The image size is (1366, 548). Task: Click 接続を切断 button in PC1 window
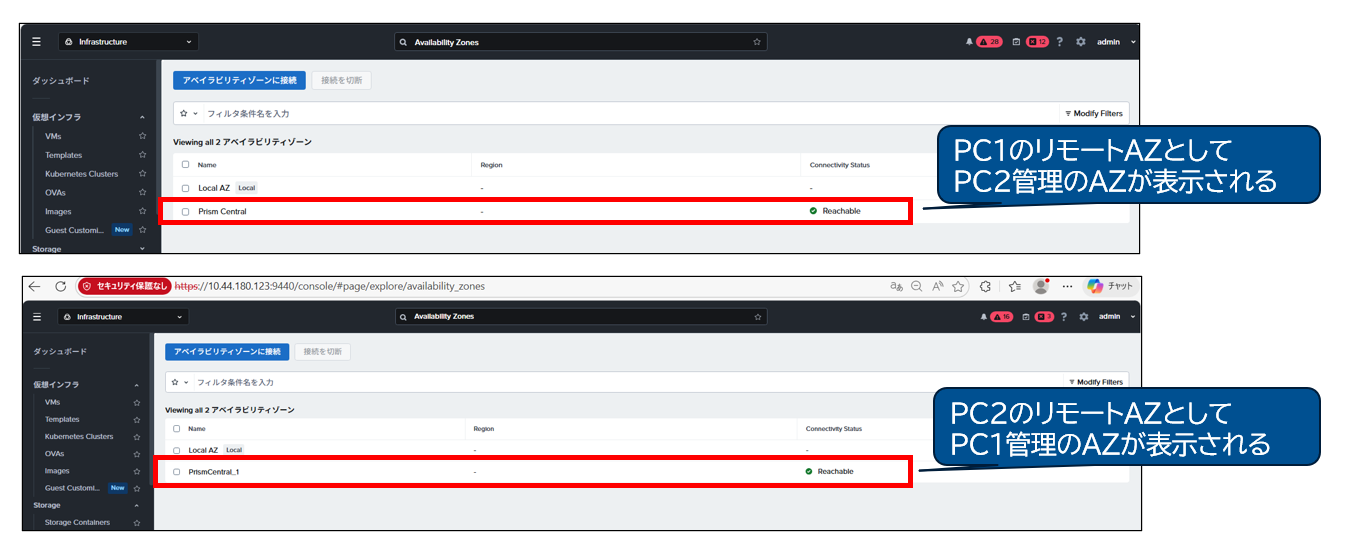click(341, 80)
